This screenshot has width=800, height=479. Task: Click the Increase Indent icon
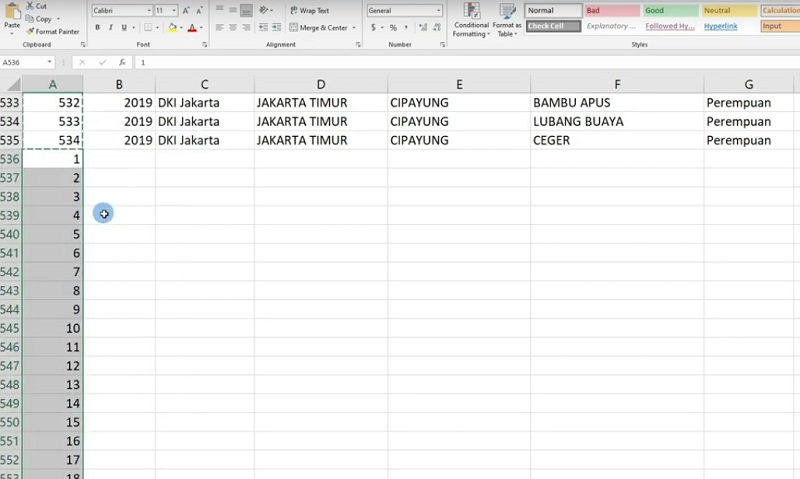point(276,28)
